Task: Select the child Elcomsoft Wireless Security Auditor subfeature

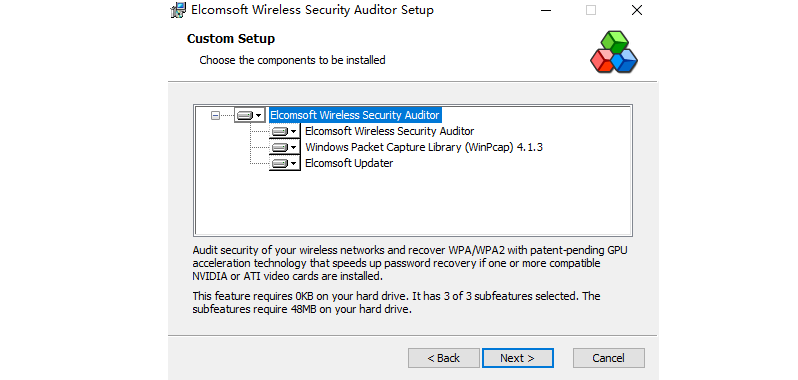Action: point(389,131)
